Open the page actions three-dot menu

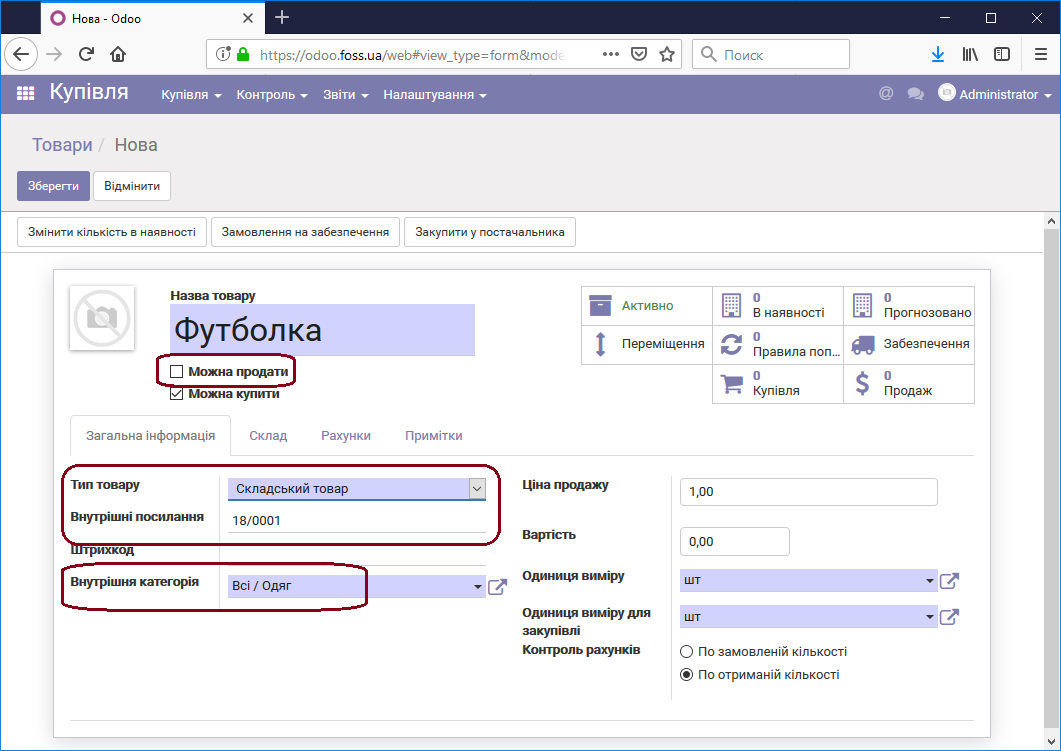(610, 54)
